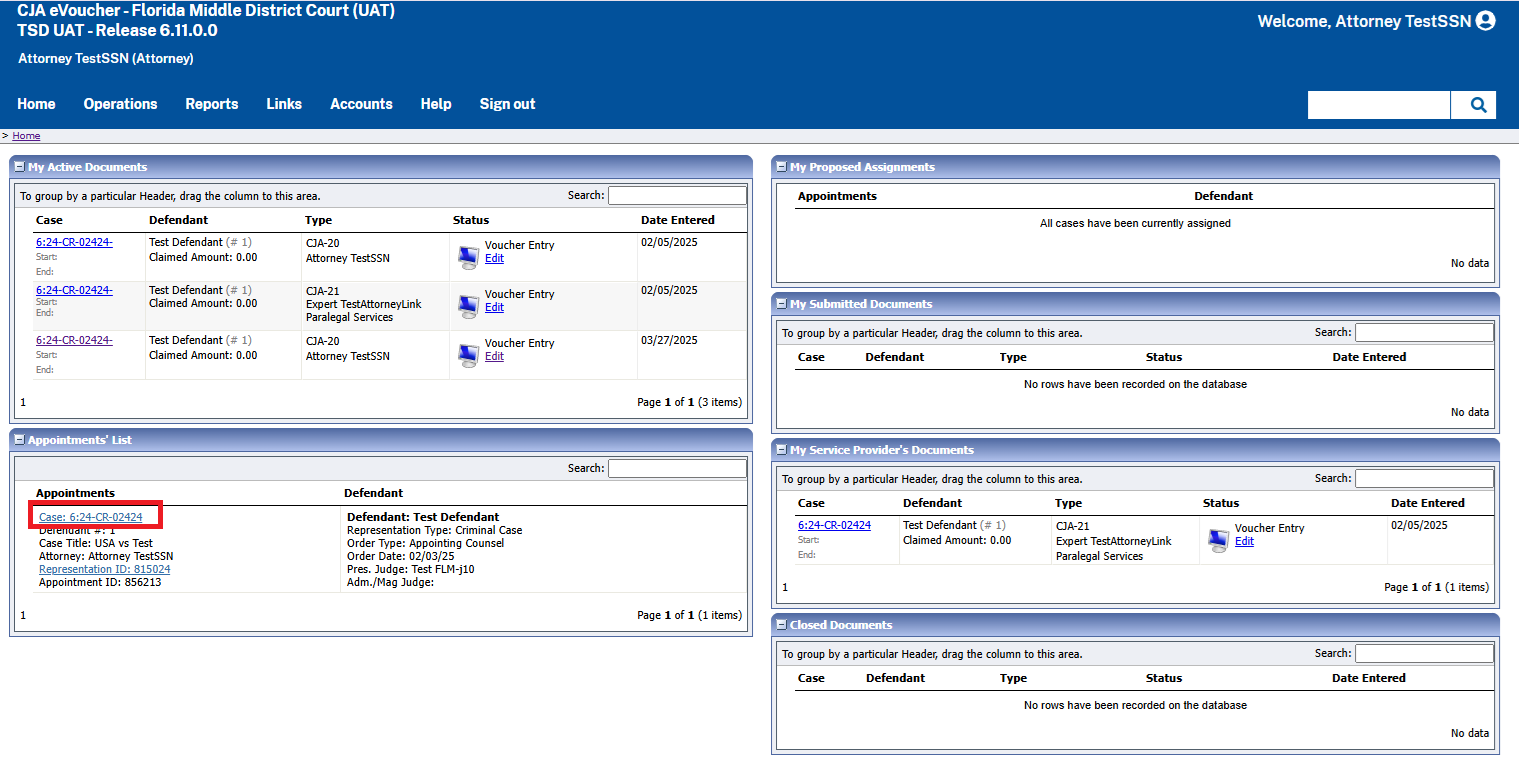The image size is (1519, 766).
Task: Click the search magnifier button in header
Action: tap(1473, 105)
